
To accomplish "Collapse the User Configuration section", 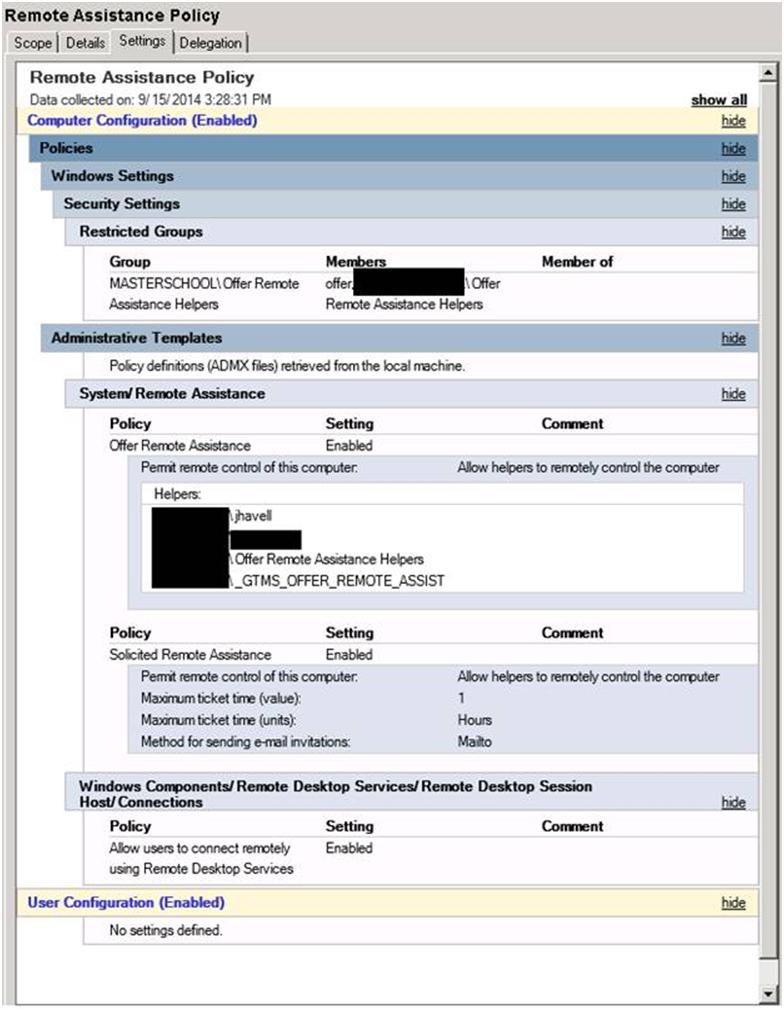I will click(x=733, y=903).
